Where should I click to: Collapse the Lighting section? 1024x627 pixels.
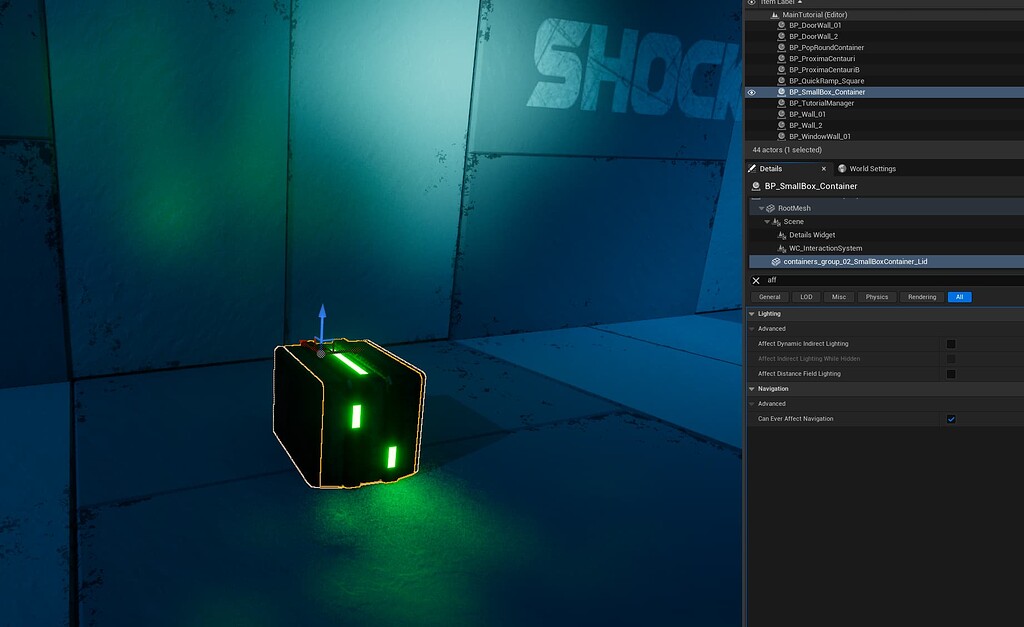(751, 313)
